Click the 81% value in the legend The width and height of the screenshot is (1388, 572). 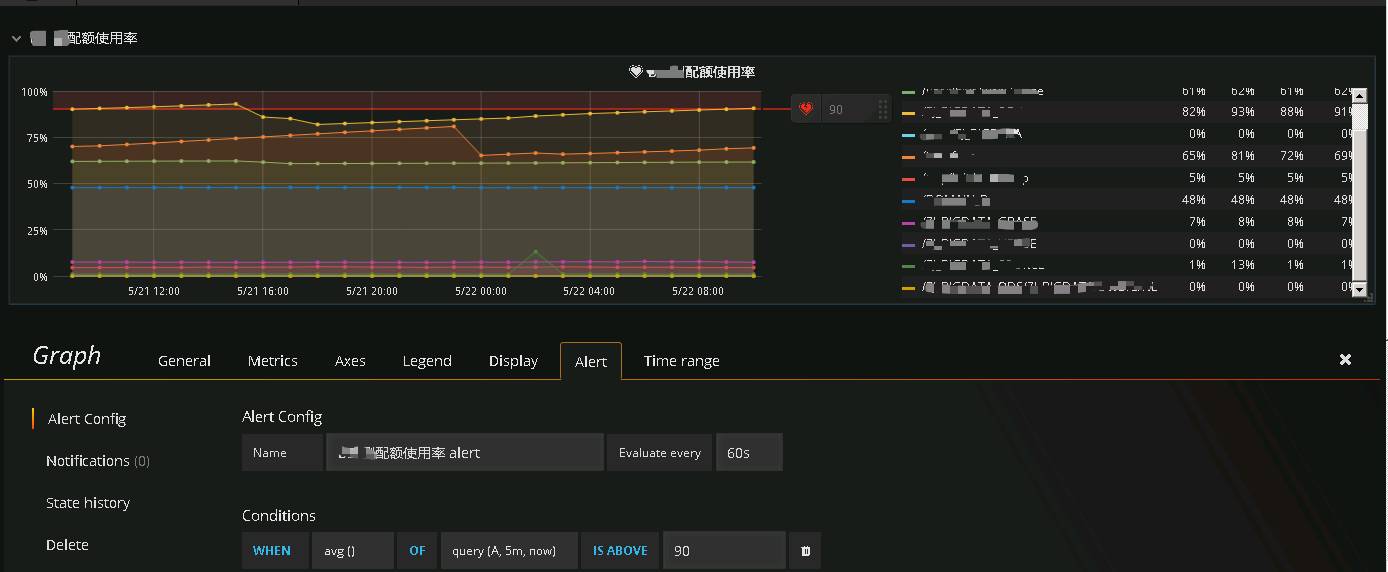pyautogui.click(x=1243, y=156)
